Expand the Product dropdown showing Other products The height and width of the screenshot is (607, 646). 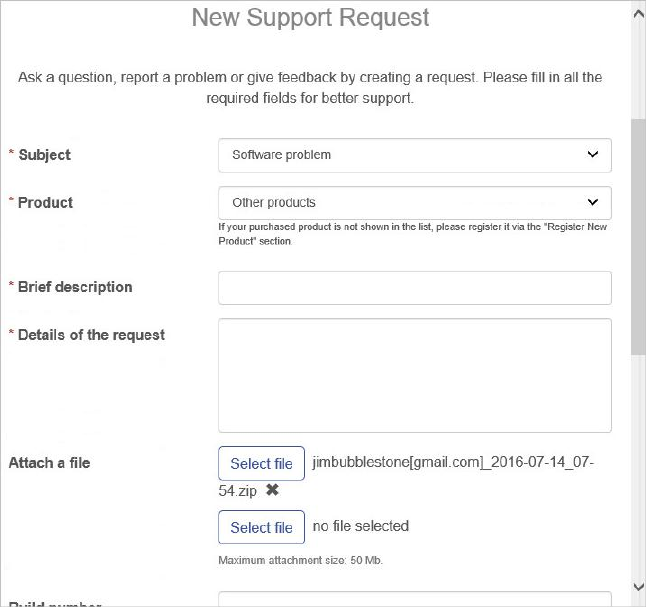414,202
